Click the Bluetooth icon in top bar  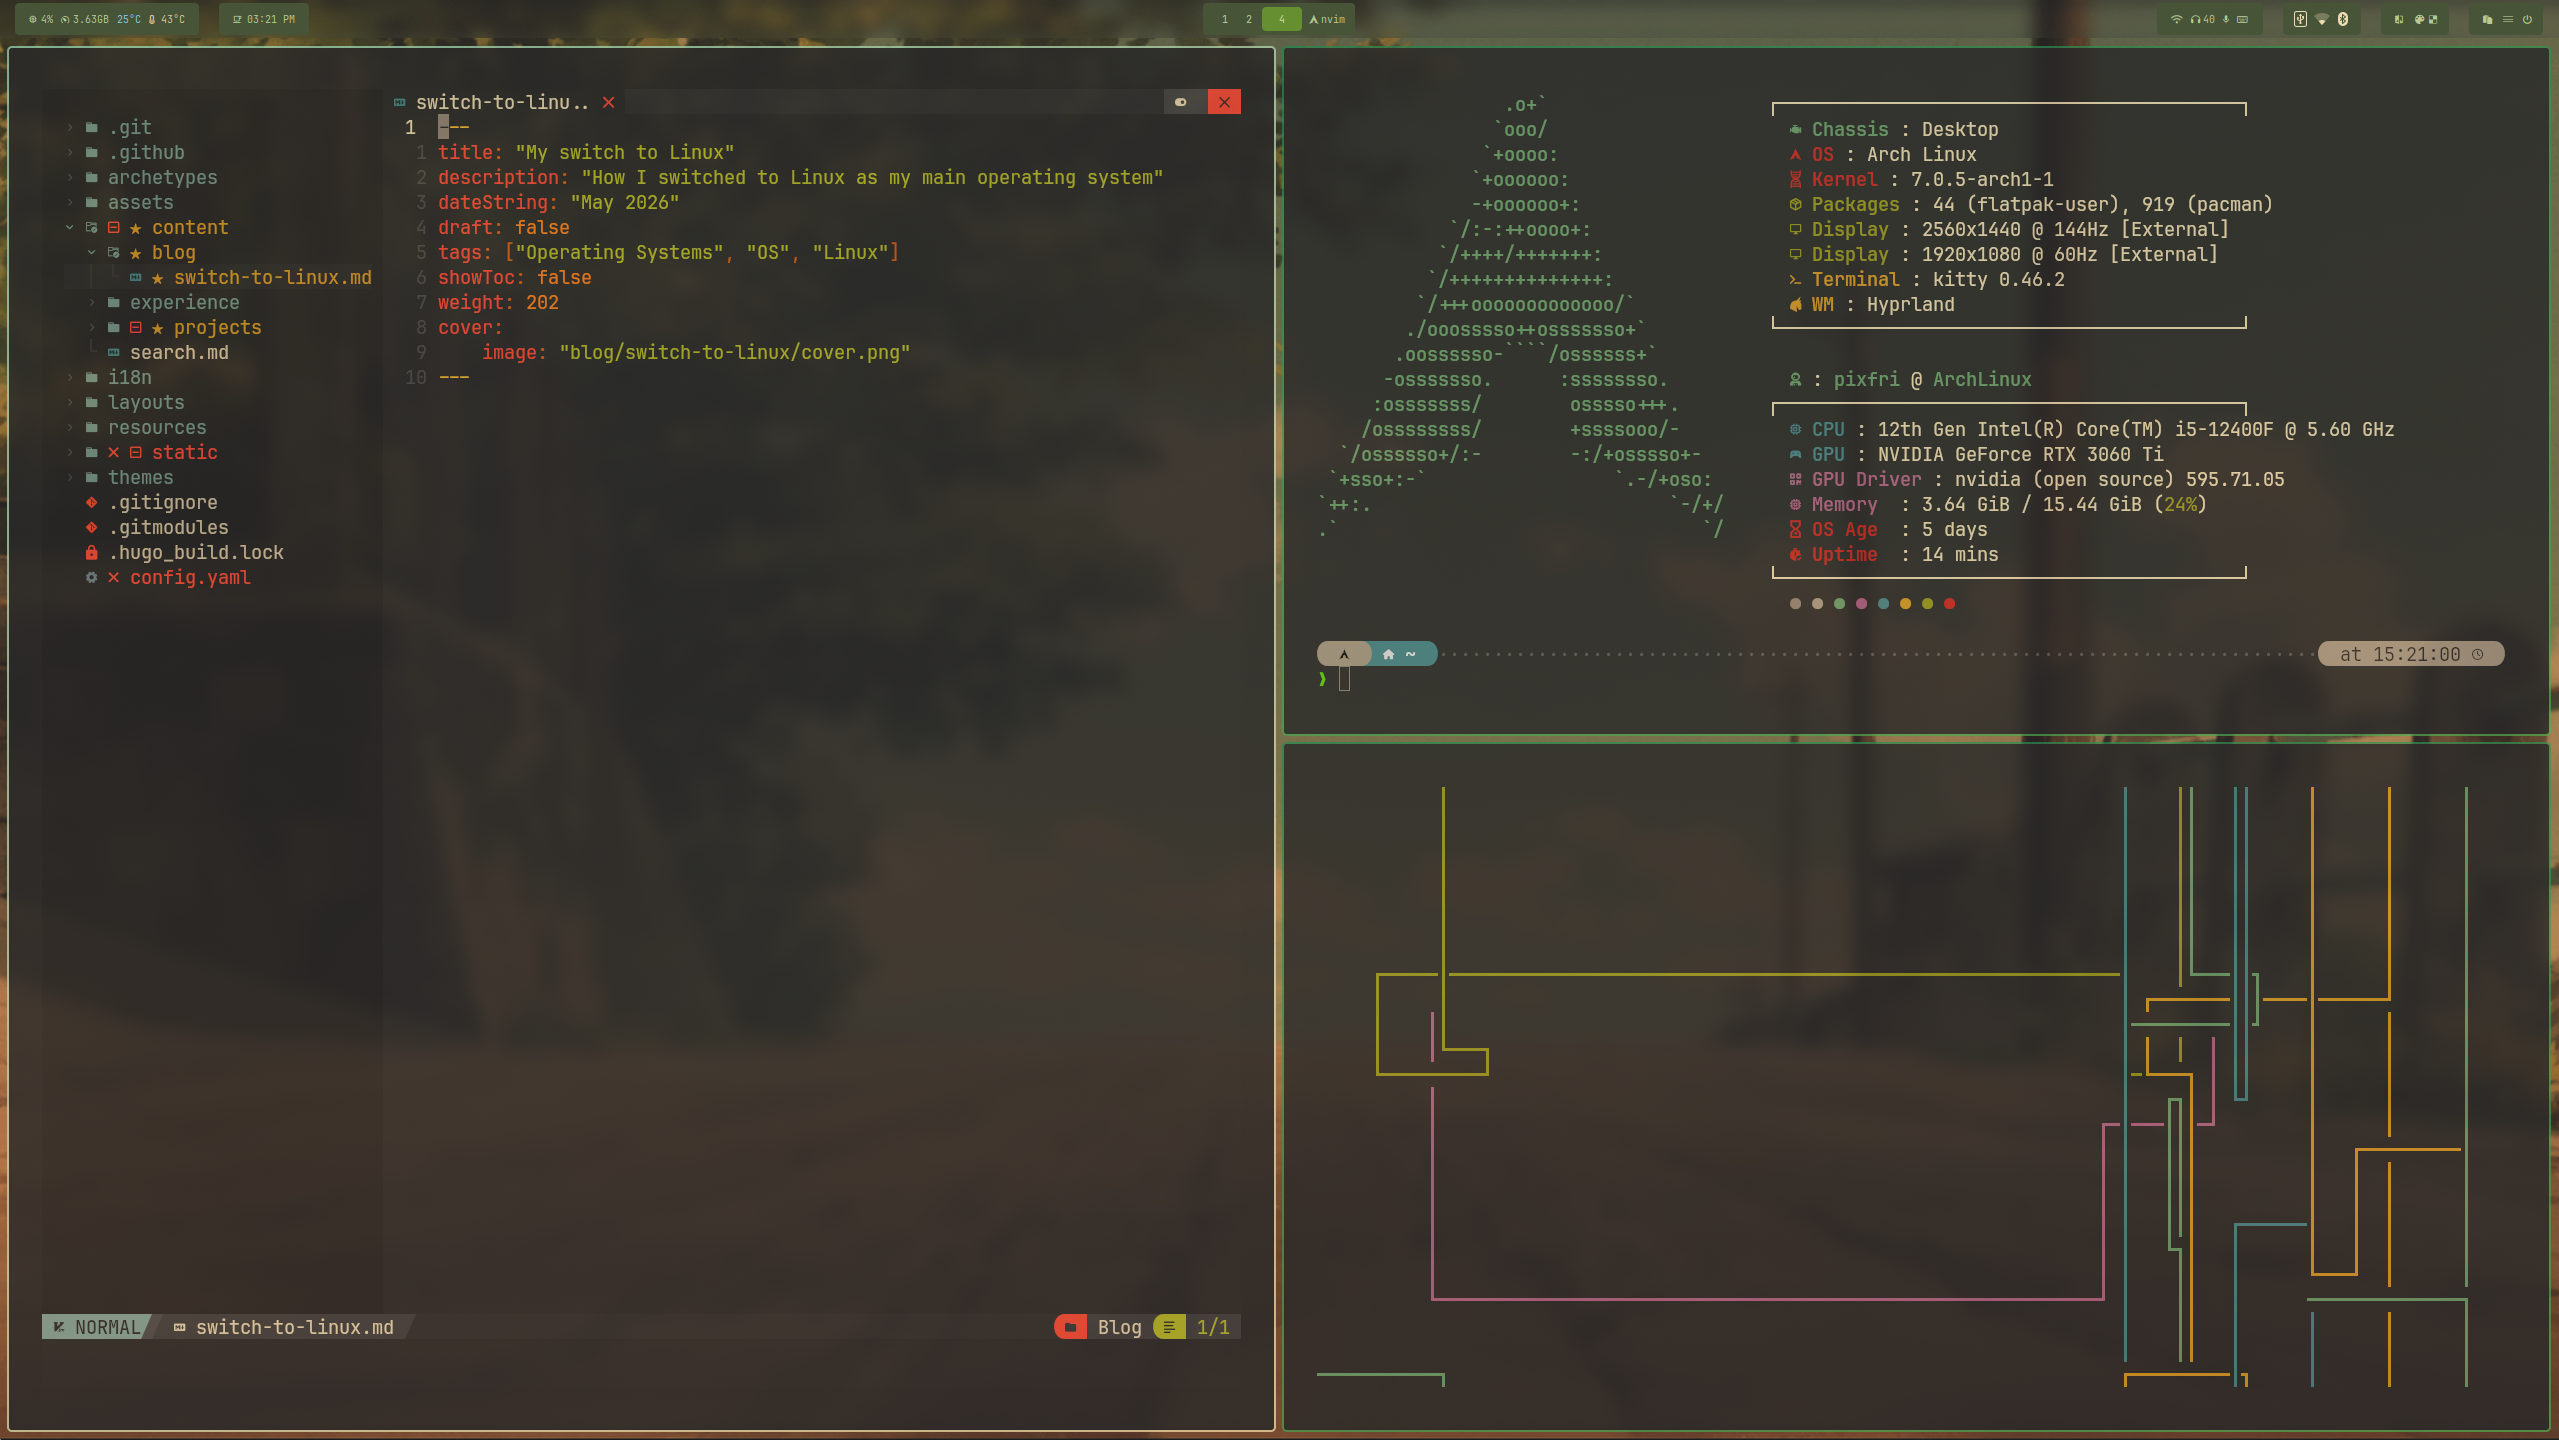[2343, 19]
